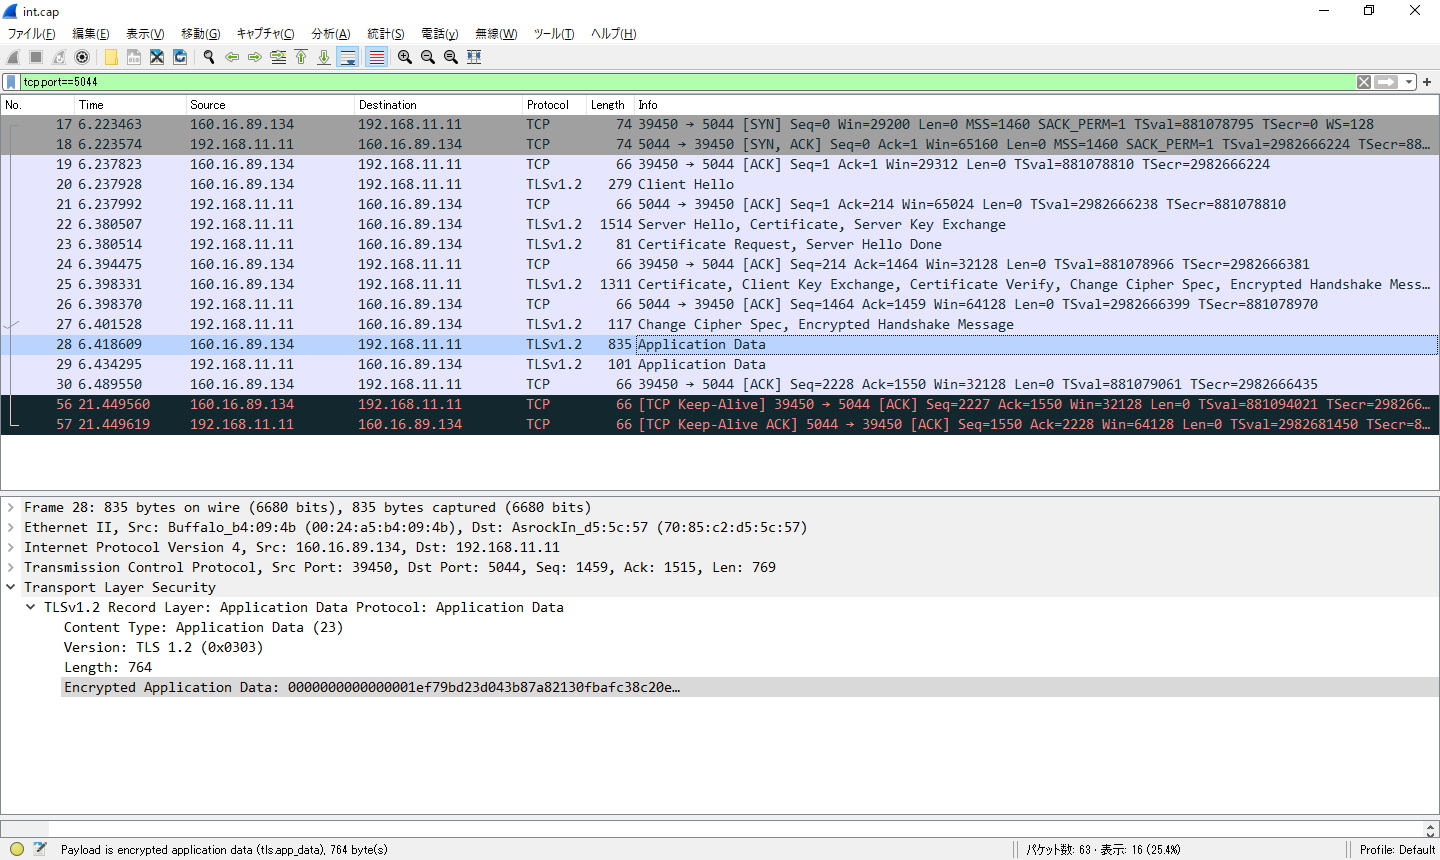Click the filter bookmark icon
The height and width of the screenshot is (860, 1440).
[11, 82]
